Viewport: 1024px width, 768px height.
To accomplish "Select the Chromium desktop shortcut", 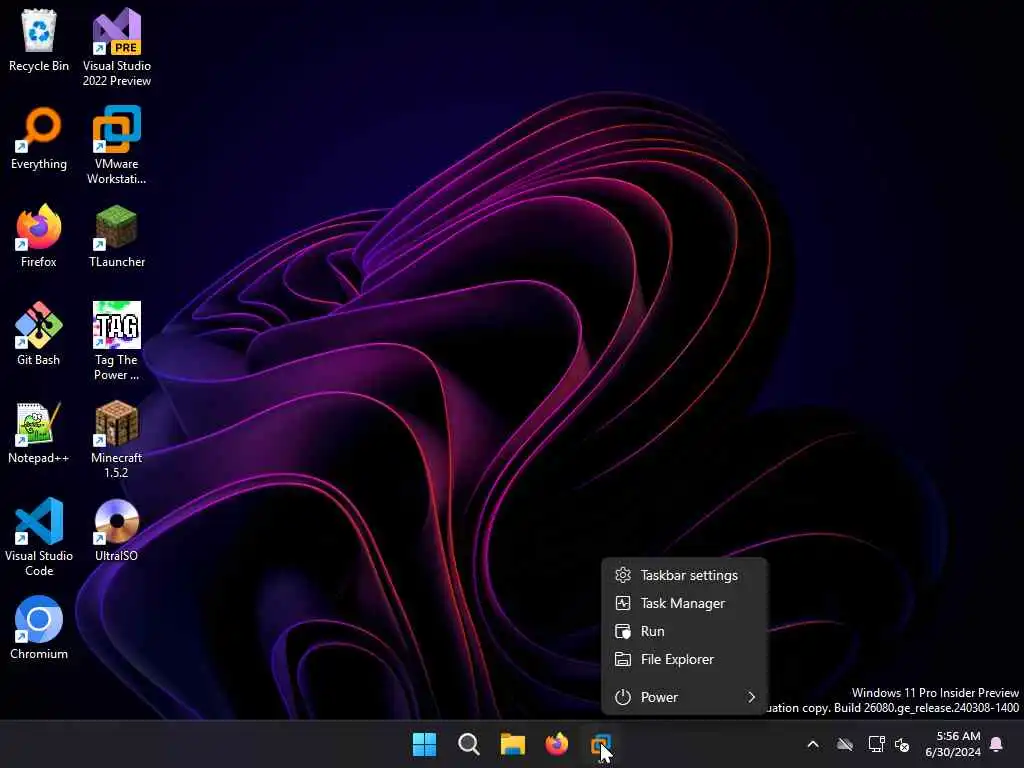I will [39, 628].
